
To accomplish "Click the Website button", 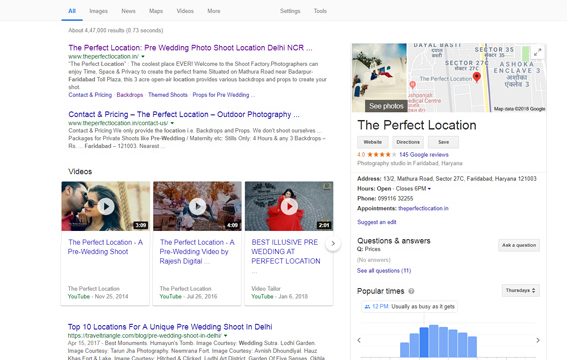I will [373, 142].
